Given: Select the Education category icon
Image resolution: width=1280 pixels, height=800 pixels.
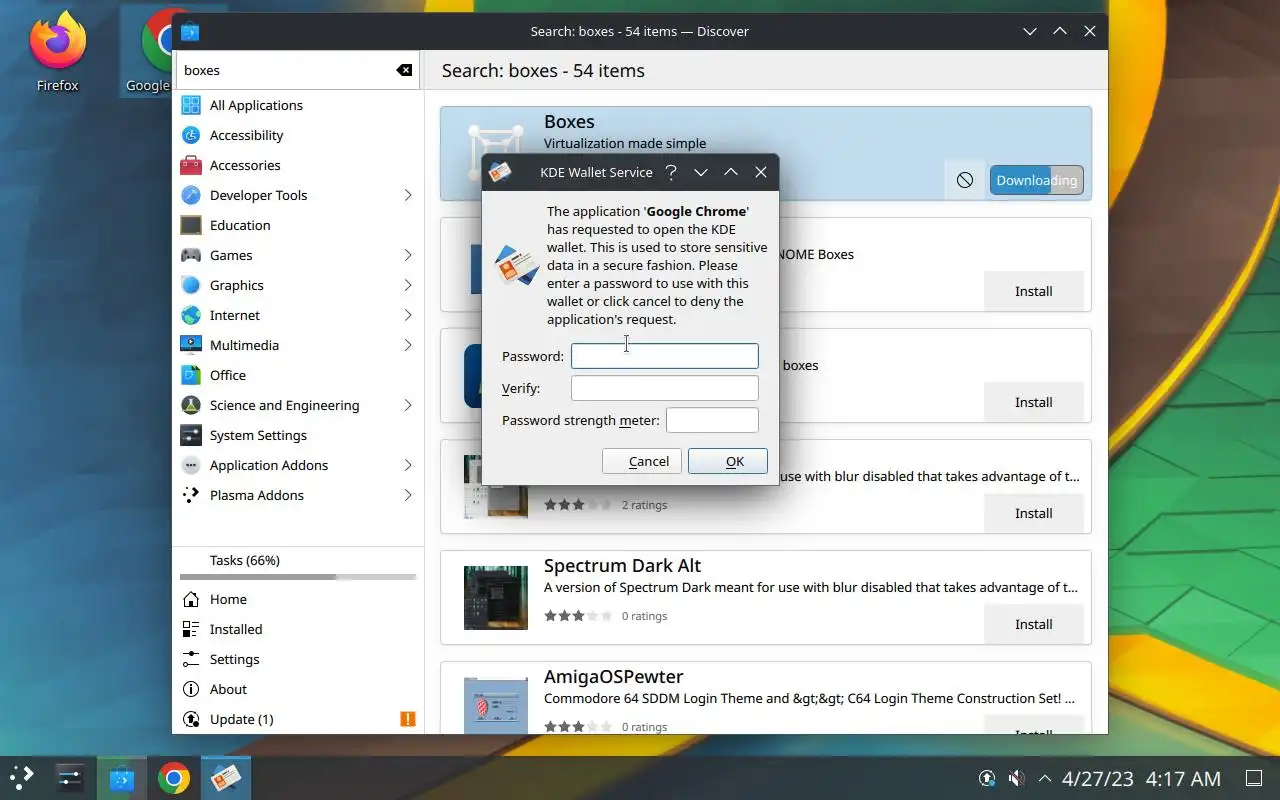Looking at the screenshot, I should 191,225.
